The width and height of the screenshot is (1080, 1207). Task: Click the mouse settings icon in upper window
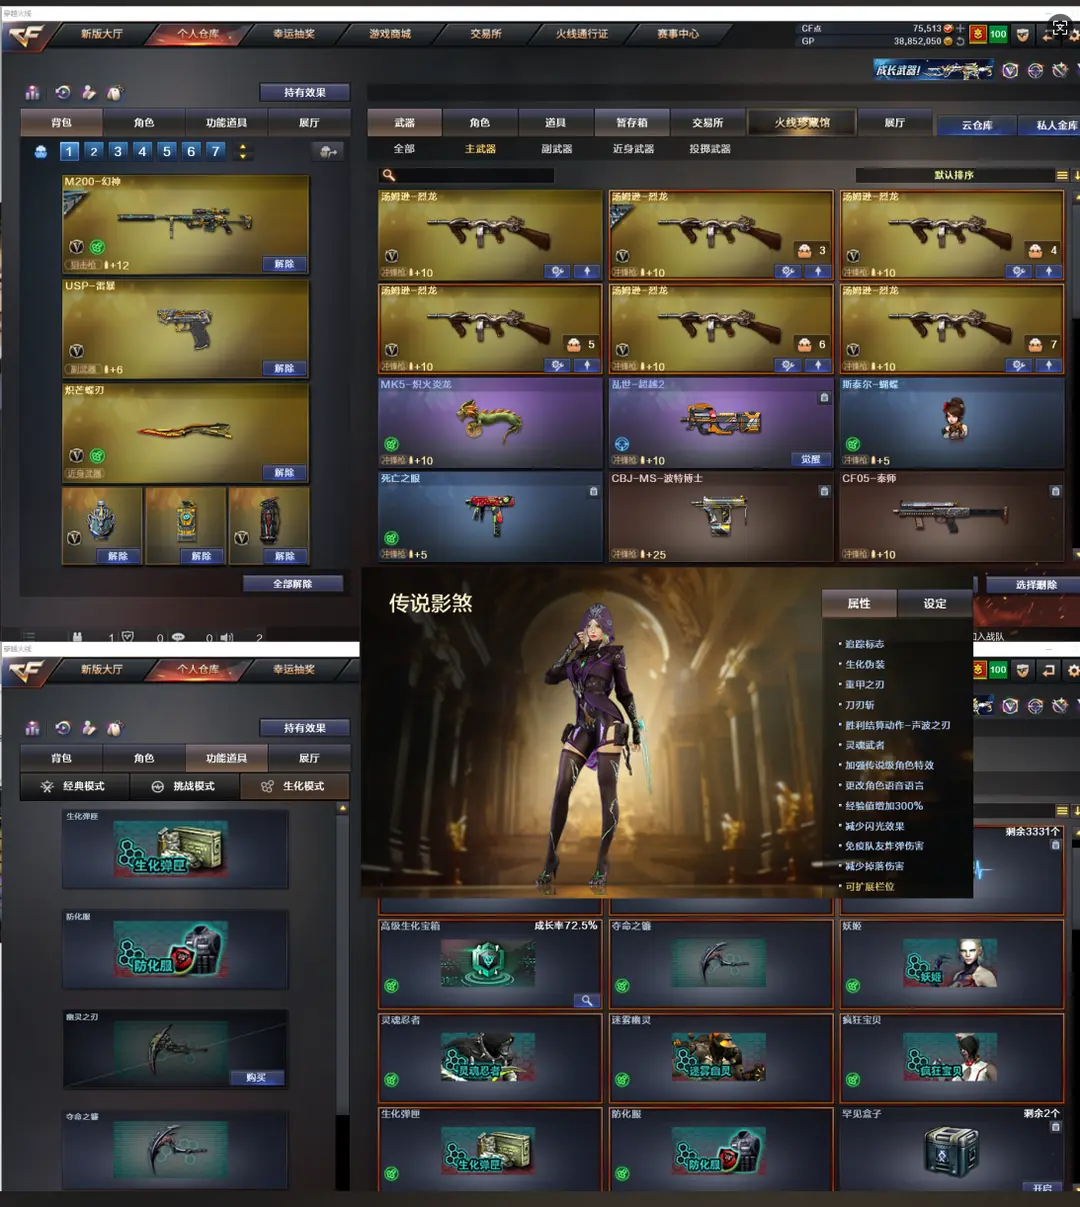(115, 92)
